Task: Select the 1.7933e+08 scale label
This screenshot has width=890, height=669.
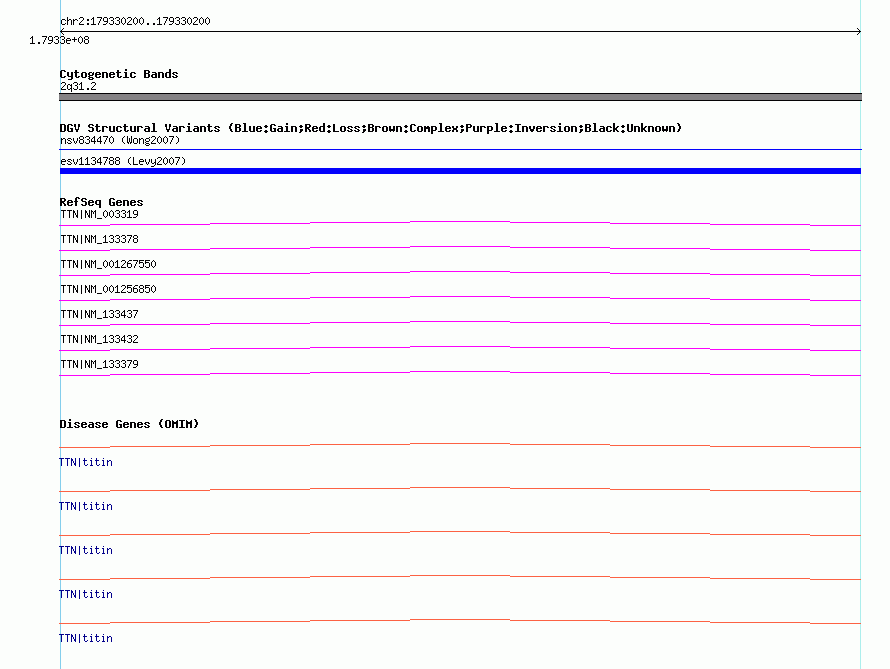Action: pos(59,40)
